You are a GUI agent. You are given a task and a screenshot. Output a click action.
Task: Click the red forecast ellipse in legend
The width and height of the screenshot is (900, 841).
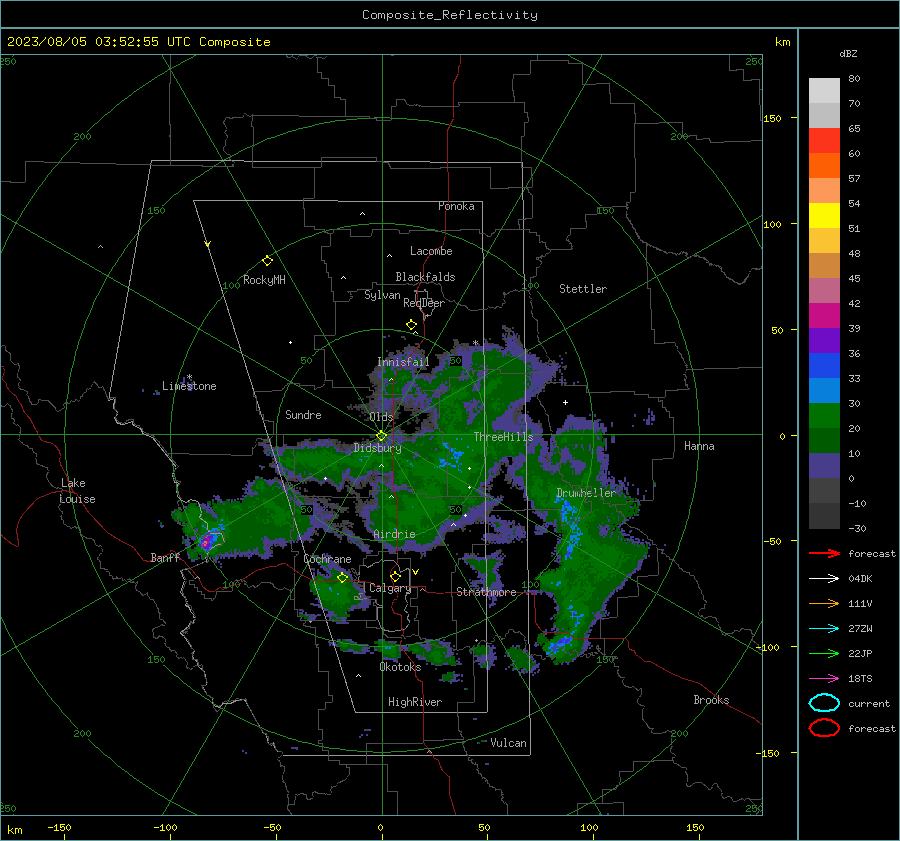[824, 728]
